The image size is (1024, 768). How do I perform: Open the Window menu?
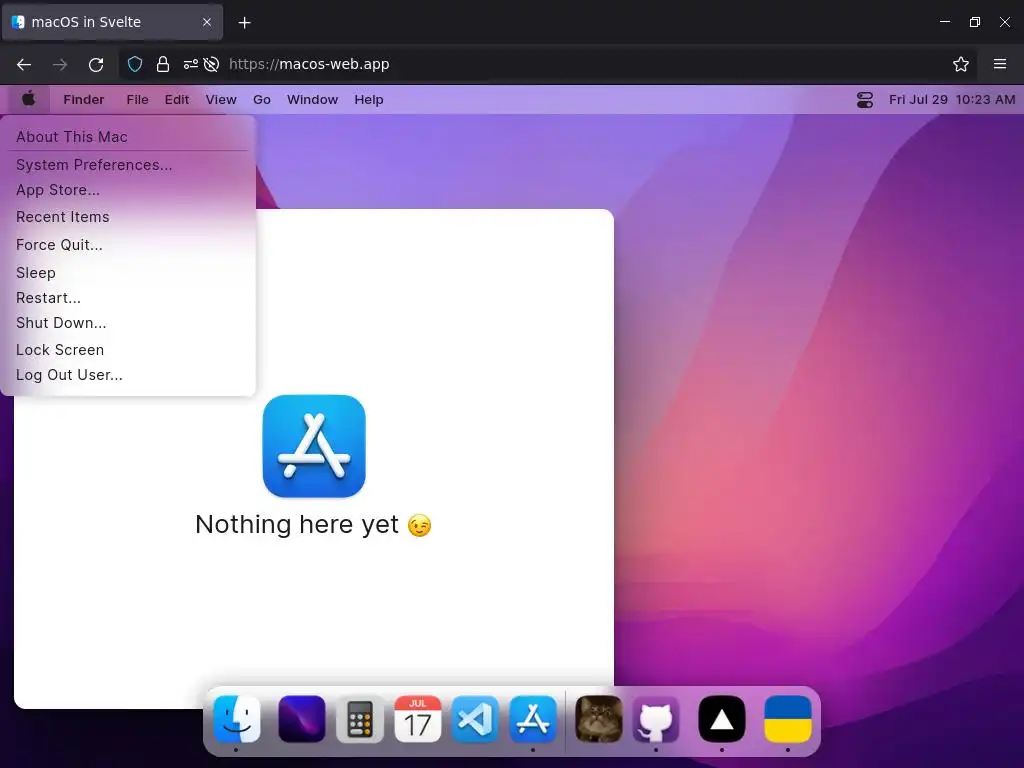pyautogui.click(x=313, y=99)
